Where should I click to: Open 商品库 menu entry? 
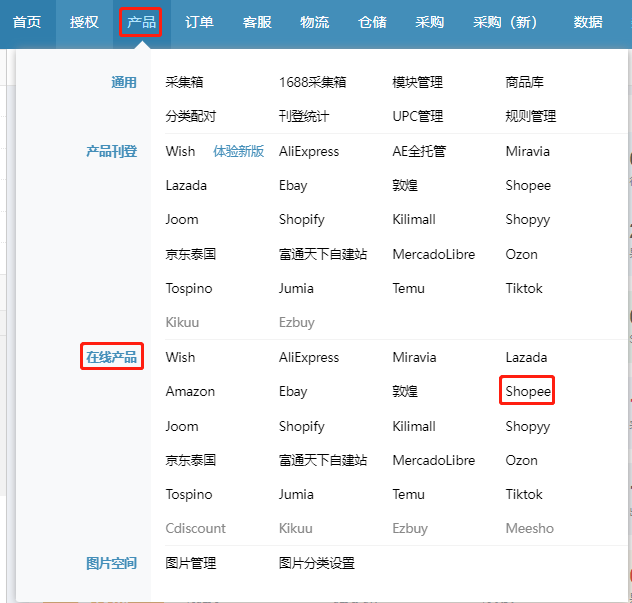click(524, 82)
